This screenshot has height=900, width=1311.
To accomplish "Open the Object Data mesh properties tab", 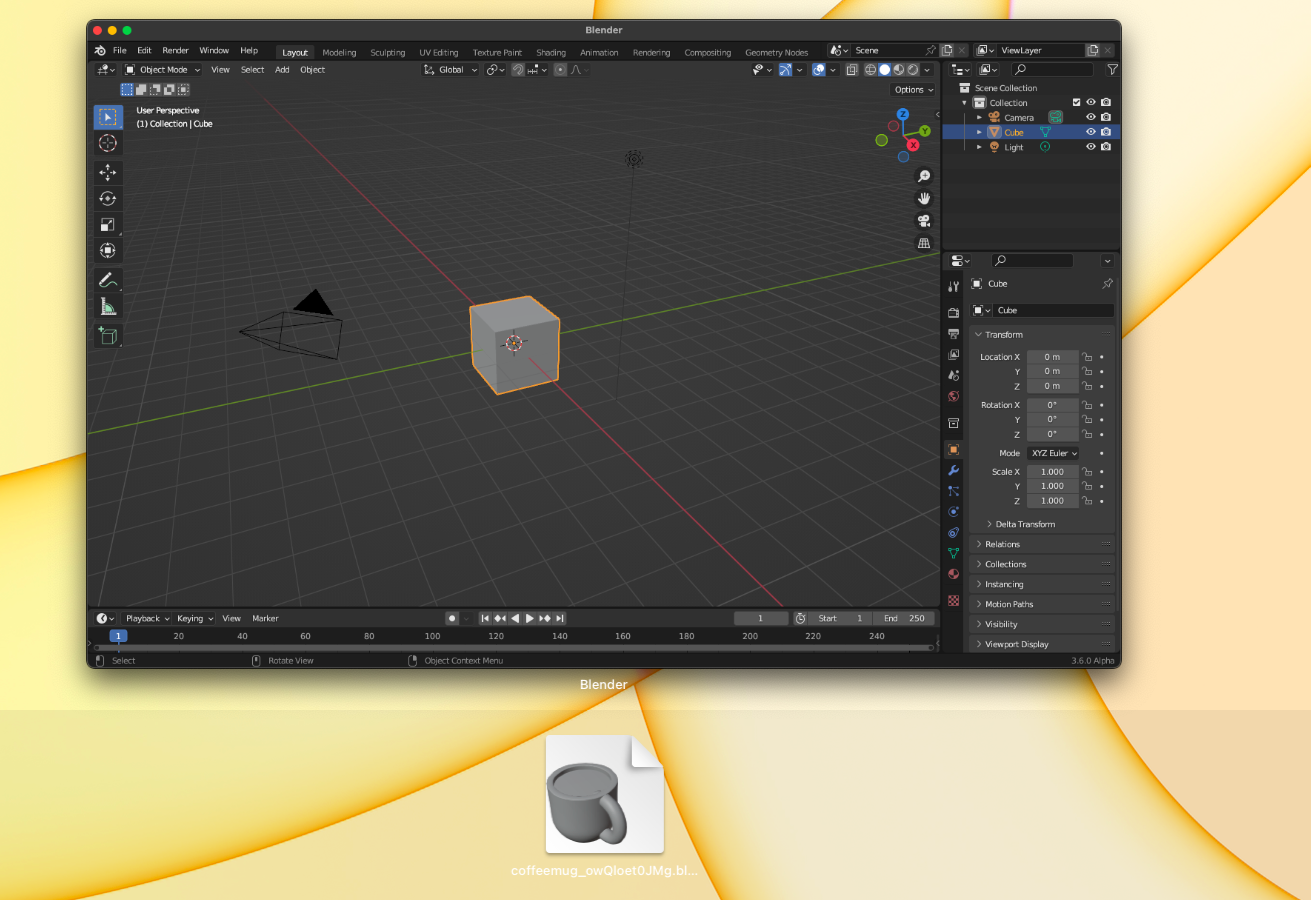I will coord(953,553).
